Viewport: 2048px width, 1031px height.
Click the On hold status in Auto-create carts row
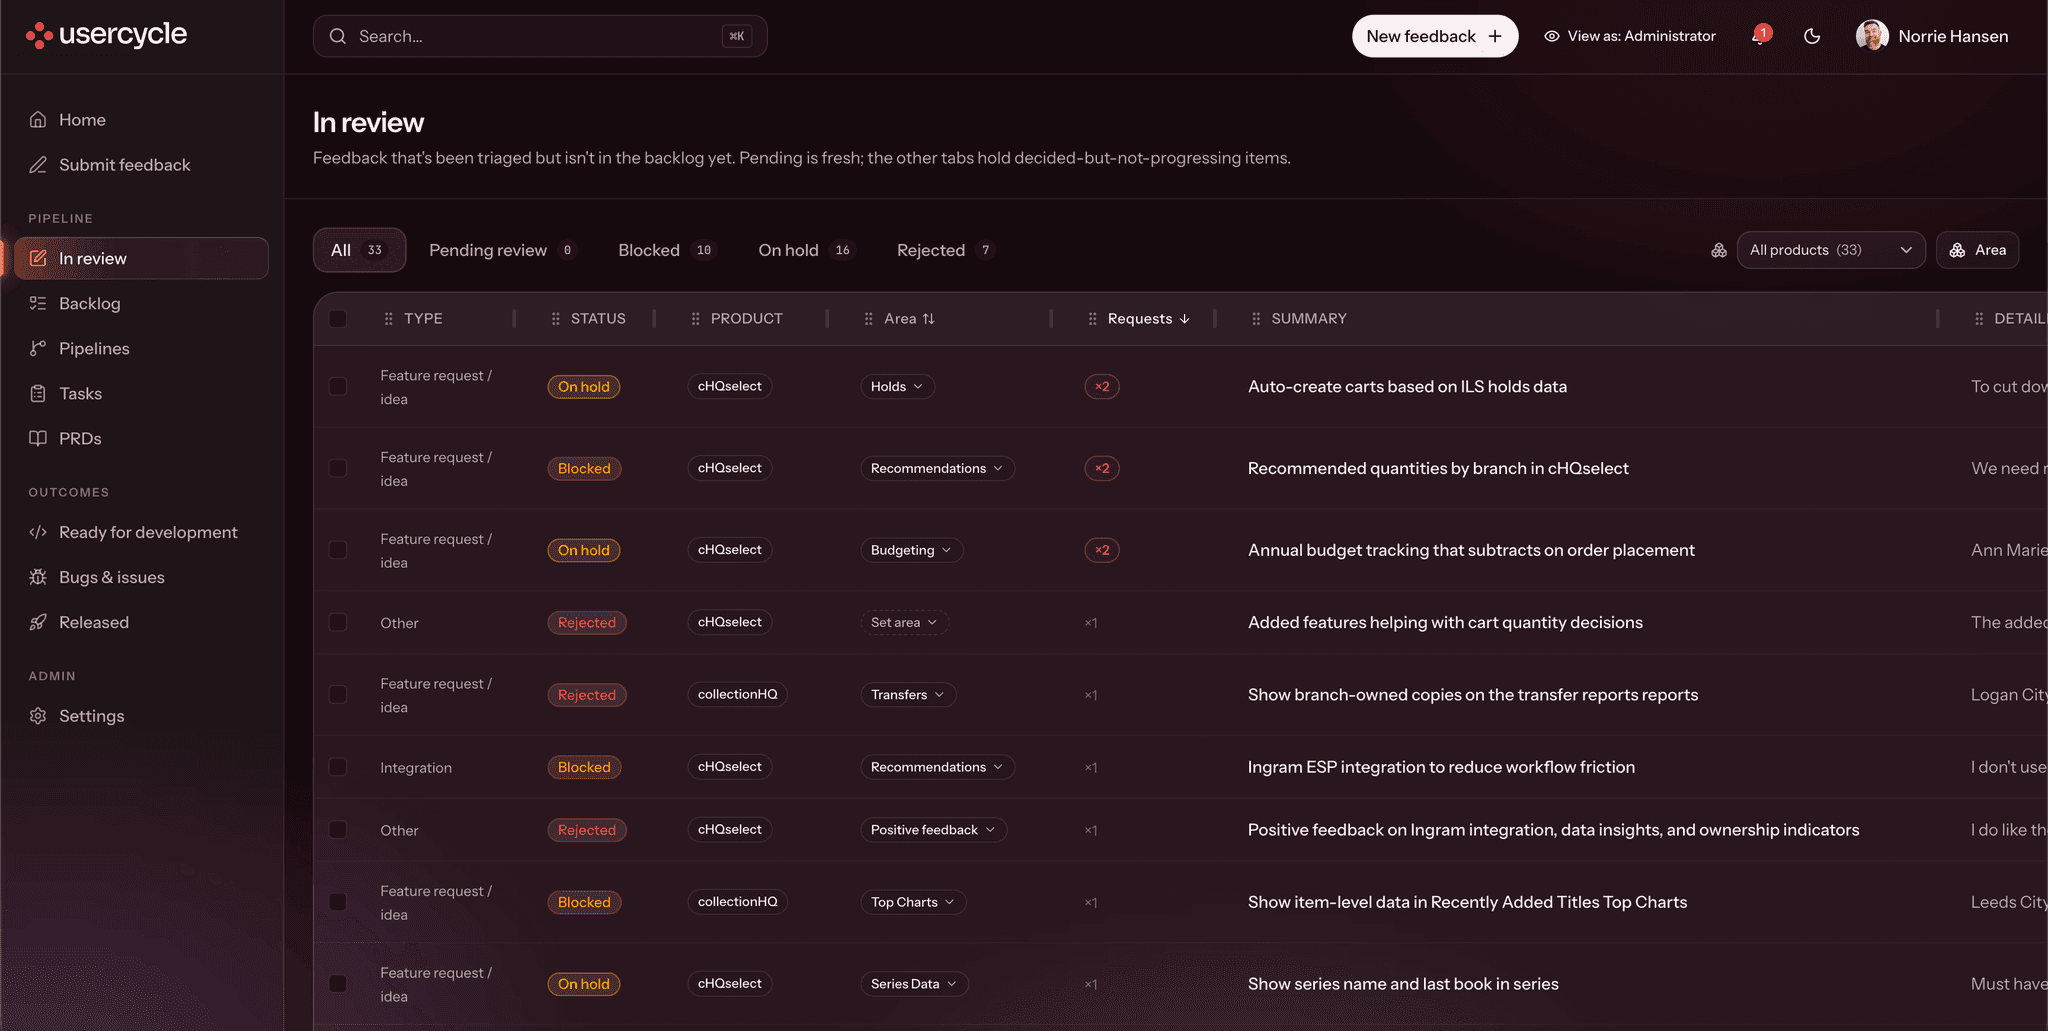click(x=584, y=386)
